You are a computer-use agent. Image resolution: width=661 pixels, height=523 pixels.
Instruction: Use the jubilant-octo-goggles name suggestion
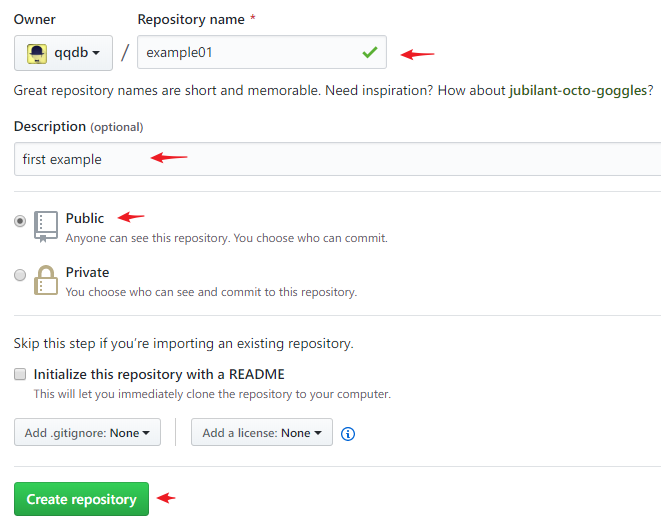pos(578,90)
